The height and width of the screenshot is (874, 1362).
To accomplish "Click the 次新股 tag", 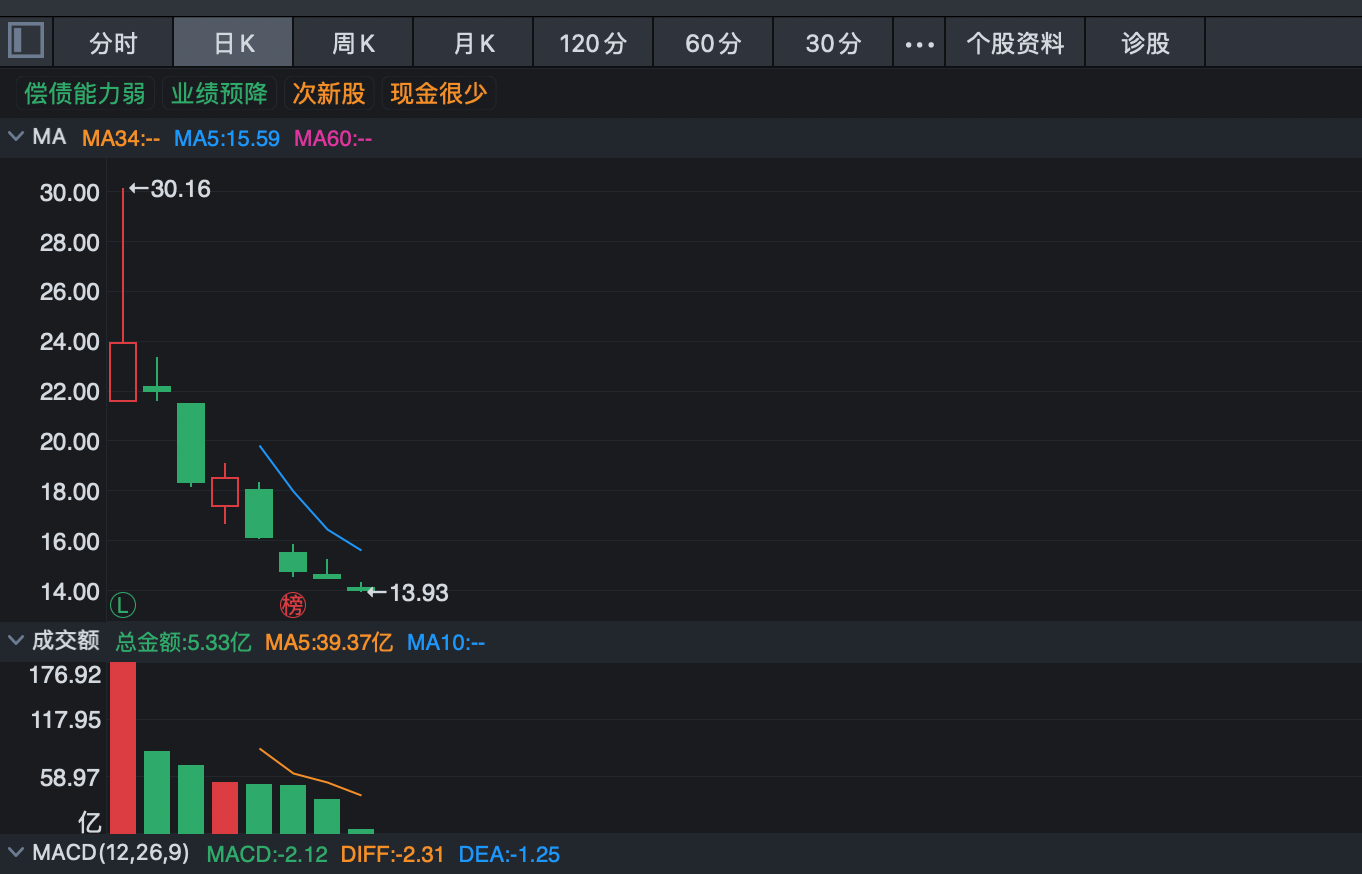I will pos(329,94).
